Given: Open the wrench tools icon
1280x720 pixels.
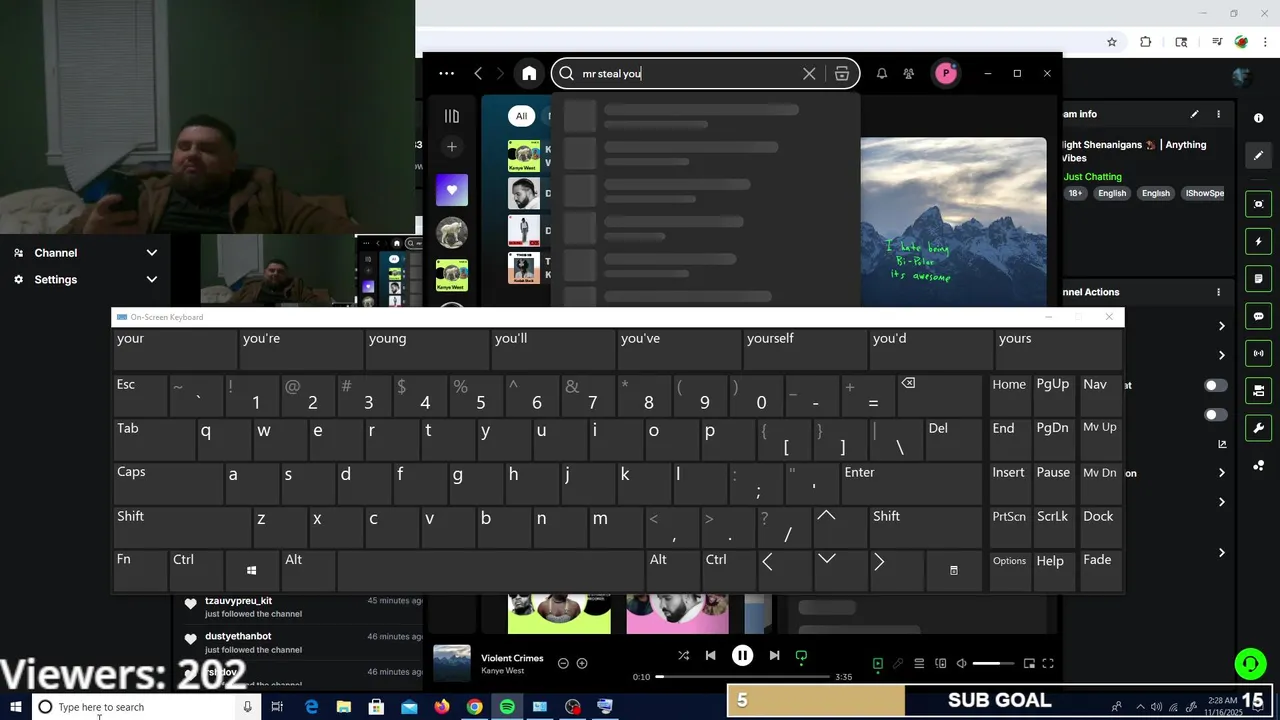Looking at the screenshot, I should coord(1258,428).
